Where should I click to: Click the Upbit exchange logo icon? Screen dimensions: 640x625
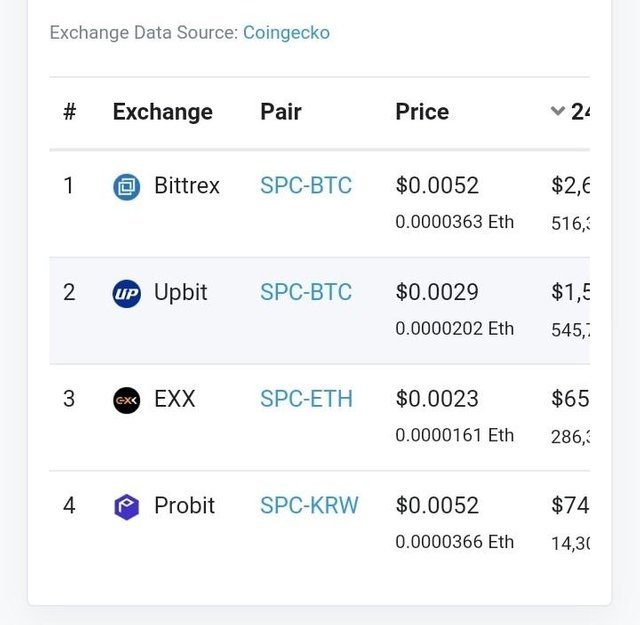(x=127, y=293)
